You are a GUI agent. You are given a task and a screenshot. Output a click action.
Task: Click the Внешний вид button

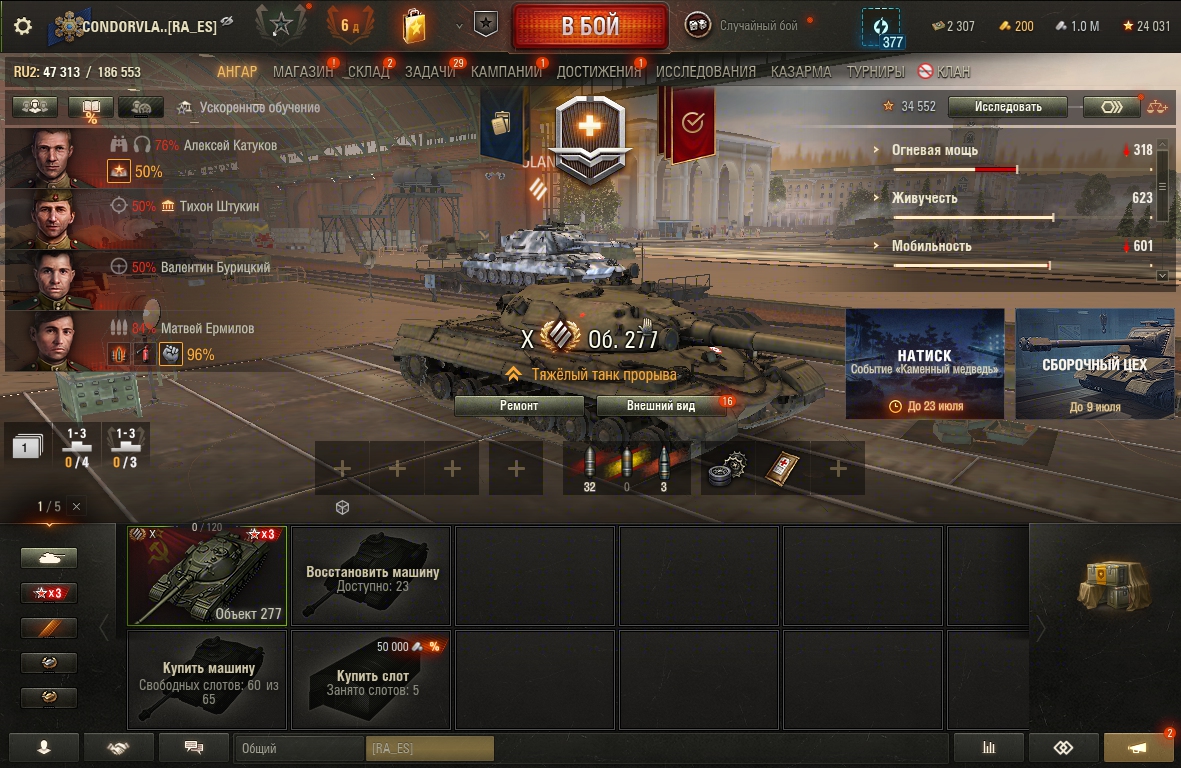point(661,406)
